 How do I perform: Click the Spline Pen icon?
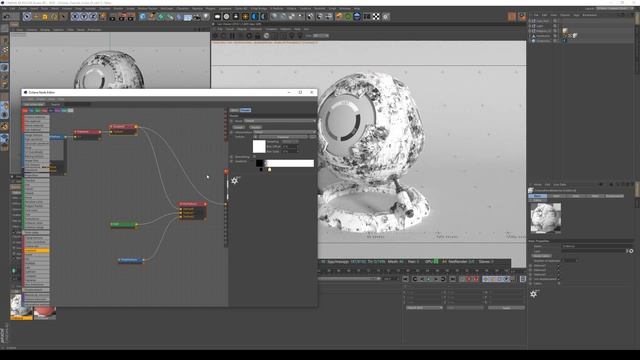(x=151, y=17)
